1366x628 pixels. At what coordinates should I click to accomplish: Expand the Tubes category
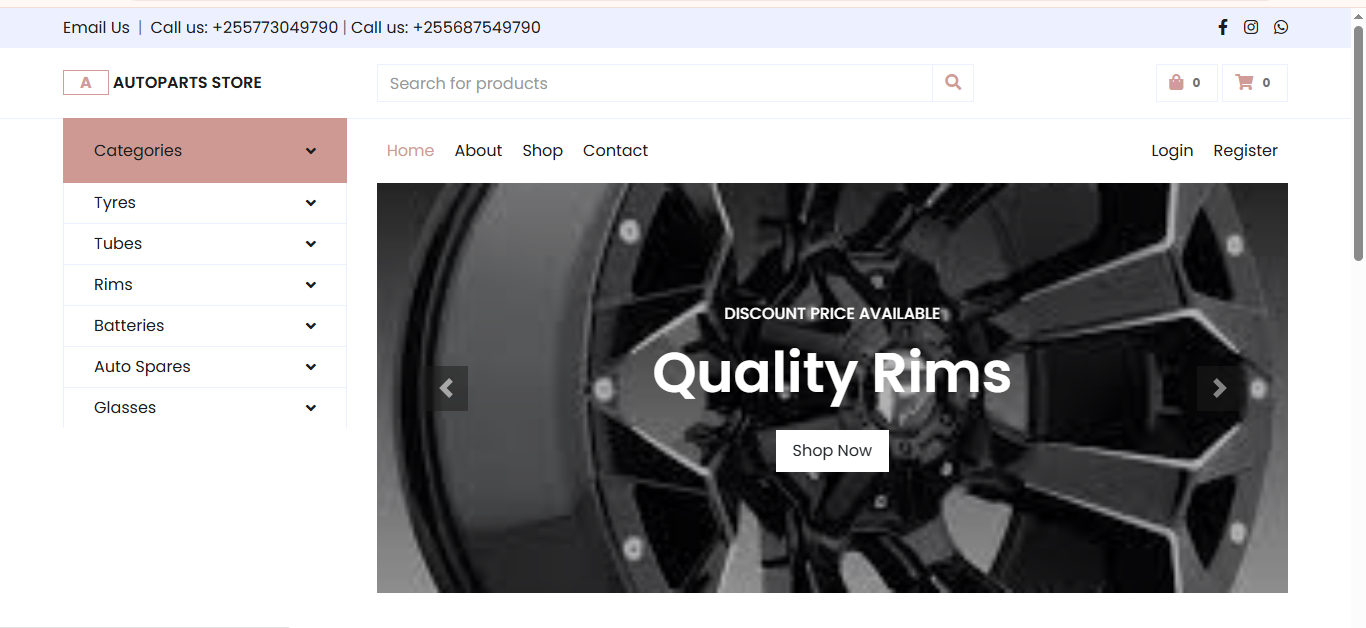205,244
